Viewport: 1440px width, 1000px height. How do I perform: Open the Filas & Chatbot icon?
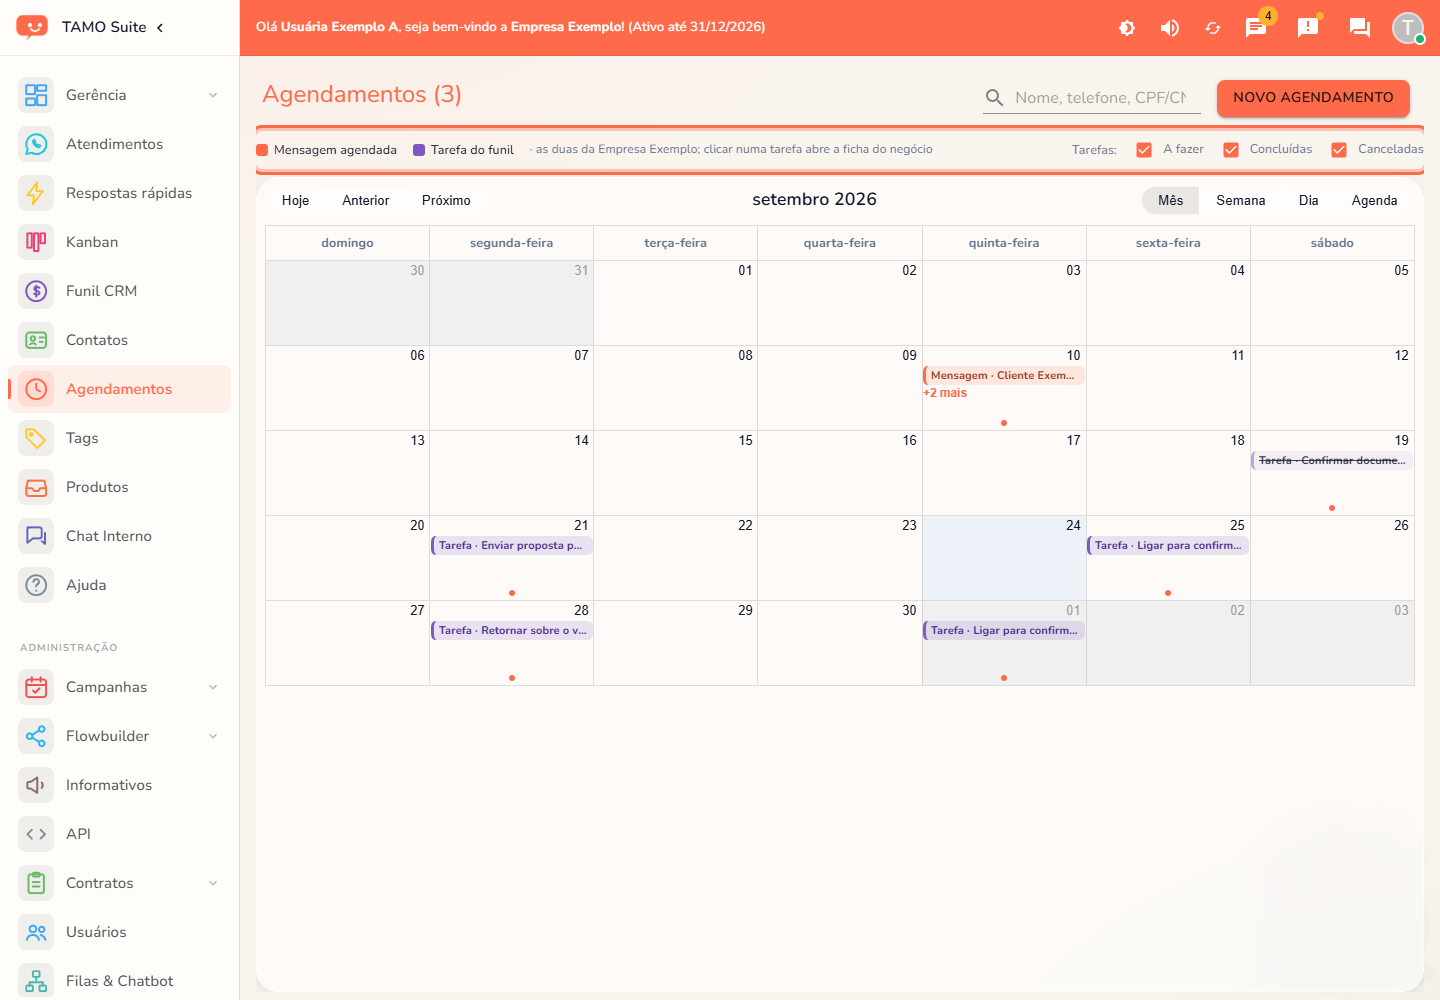(36, 981)
